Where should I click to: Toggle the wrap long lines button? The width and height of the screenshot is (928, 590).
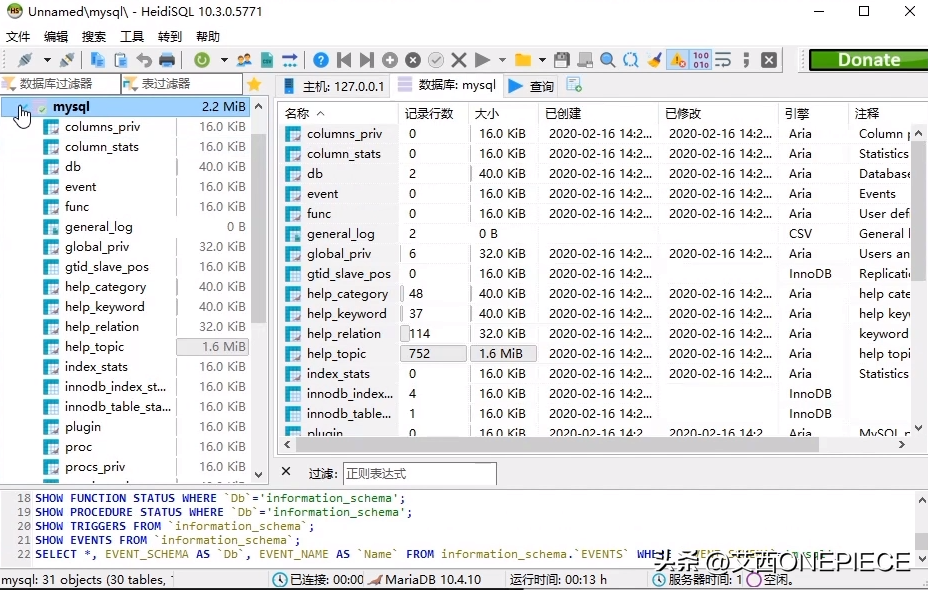click(x=724, y=60)
